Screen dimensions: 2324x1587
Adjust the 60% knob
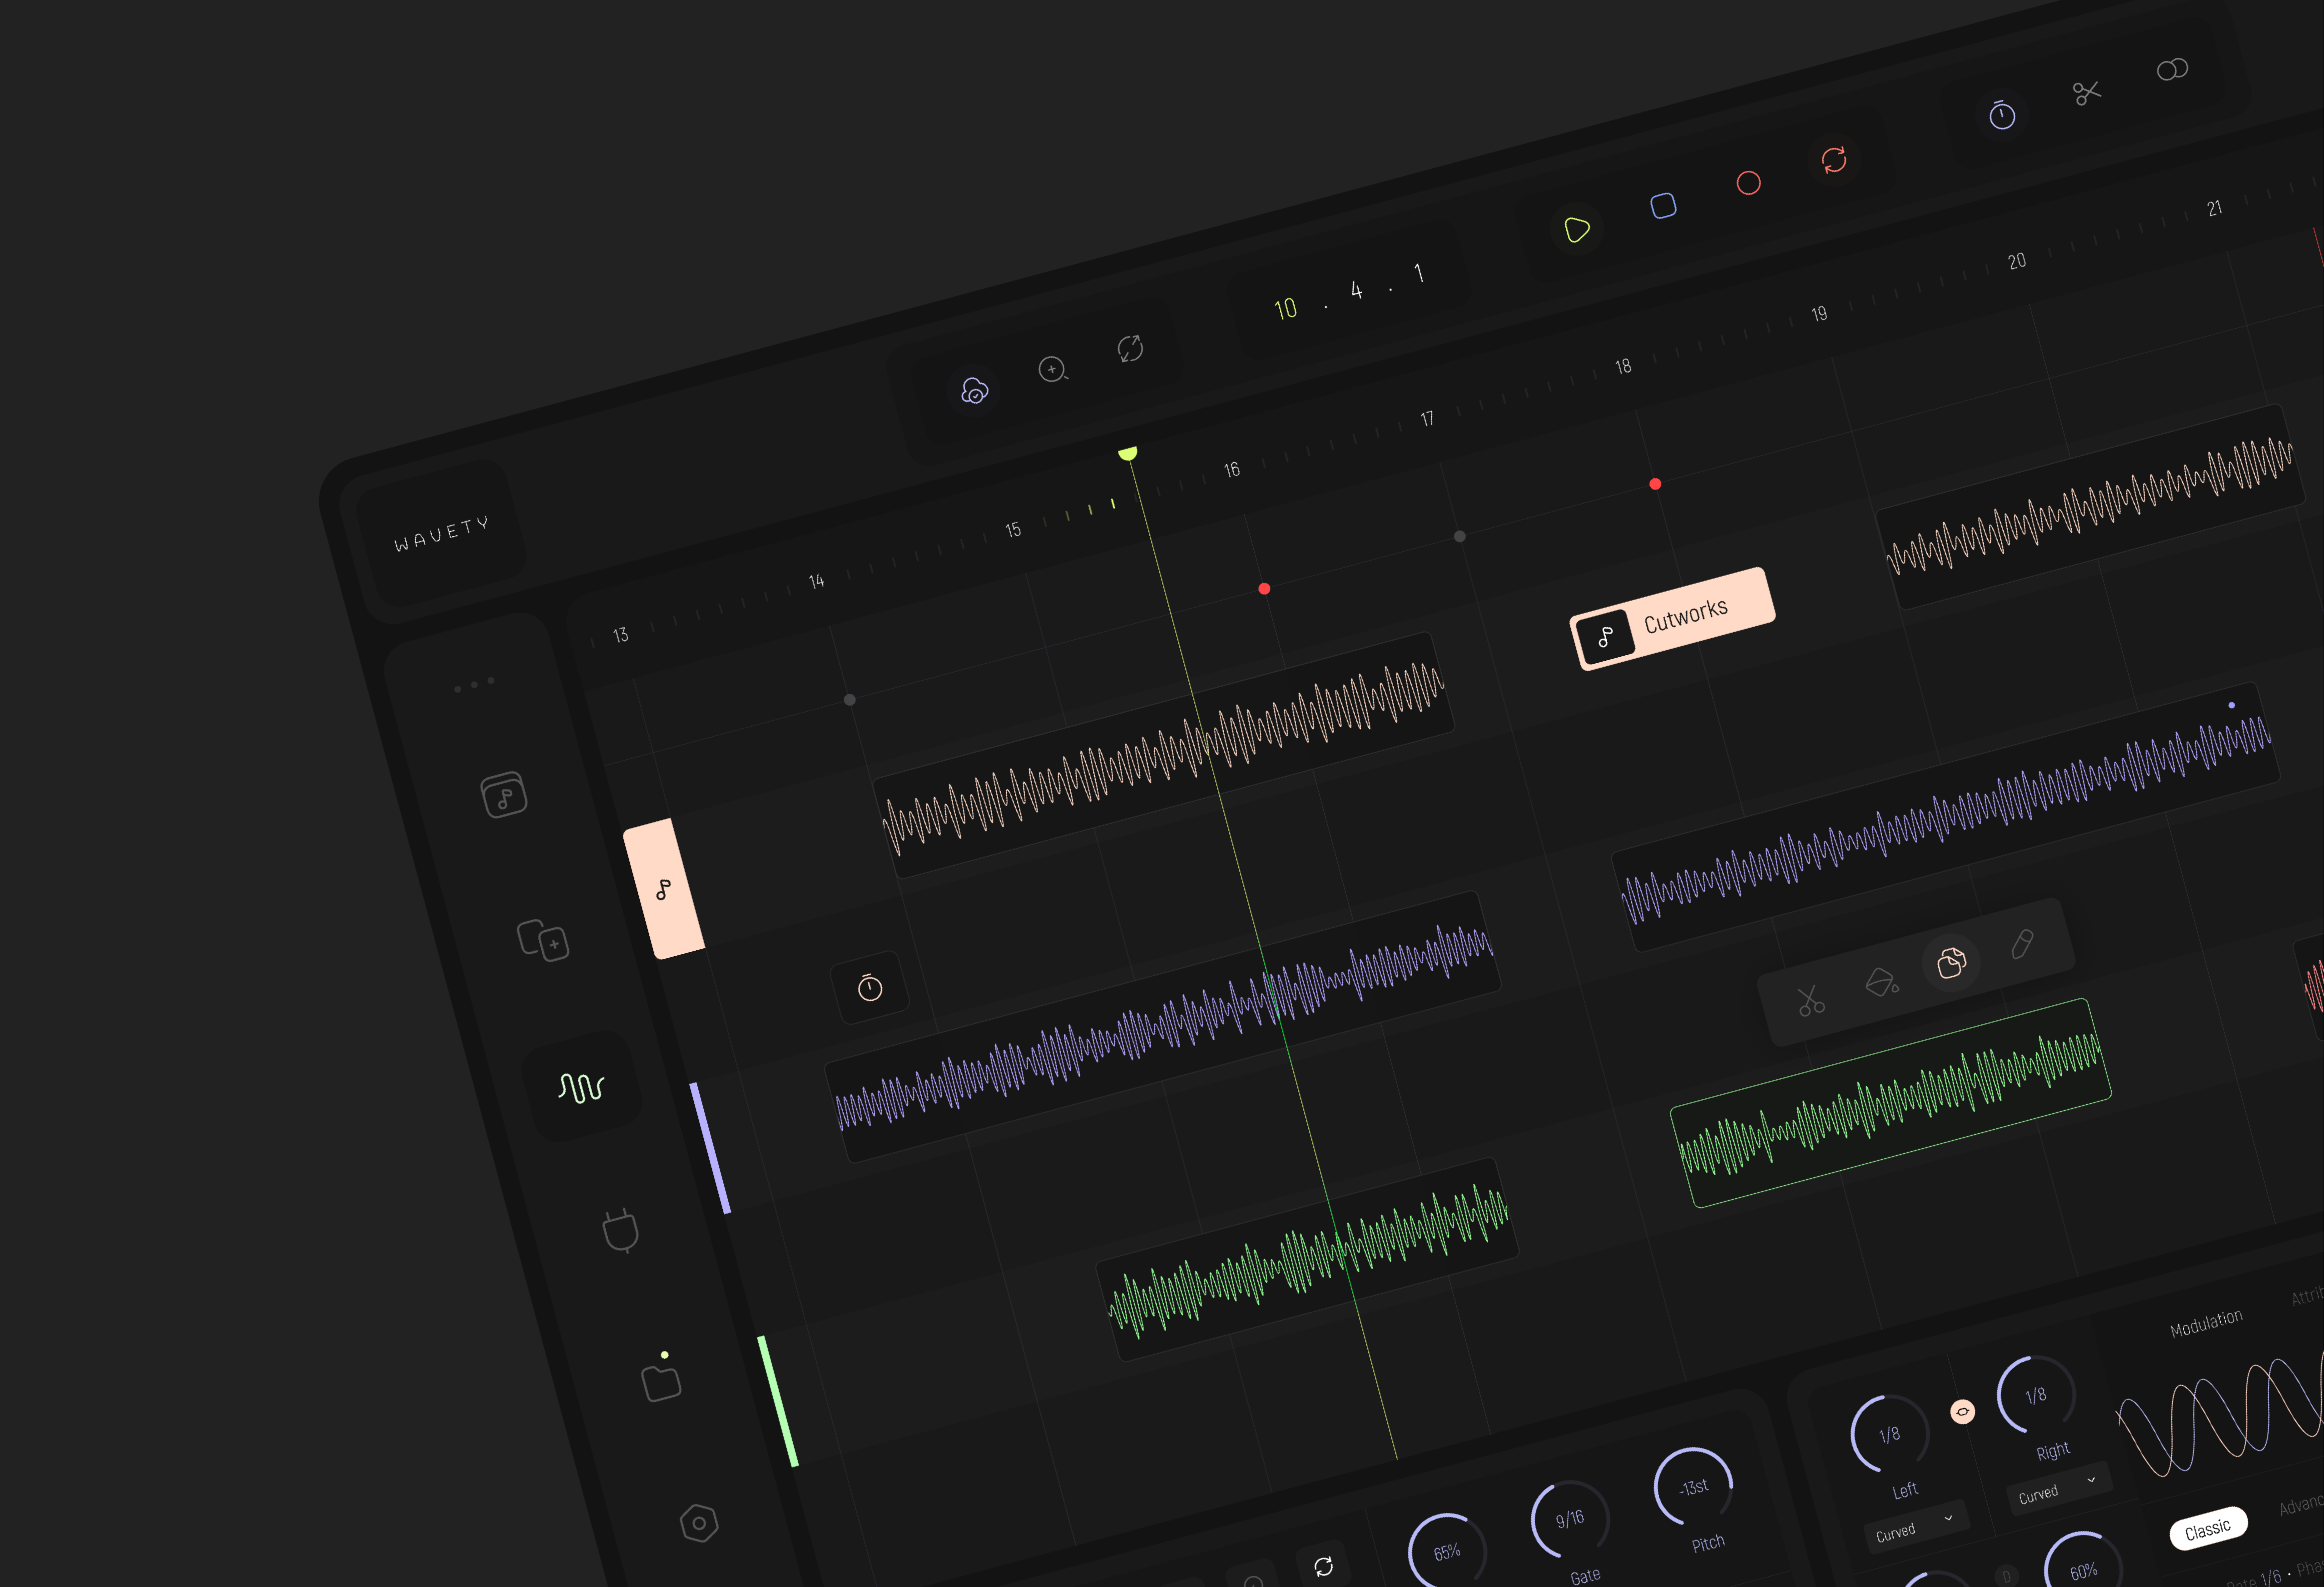(x=2083, y=1570)
